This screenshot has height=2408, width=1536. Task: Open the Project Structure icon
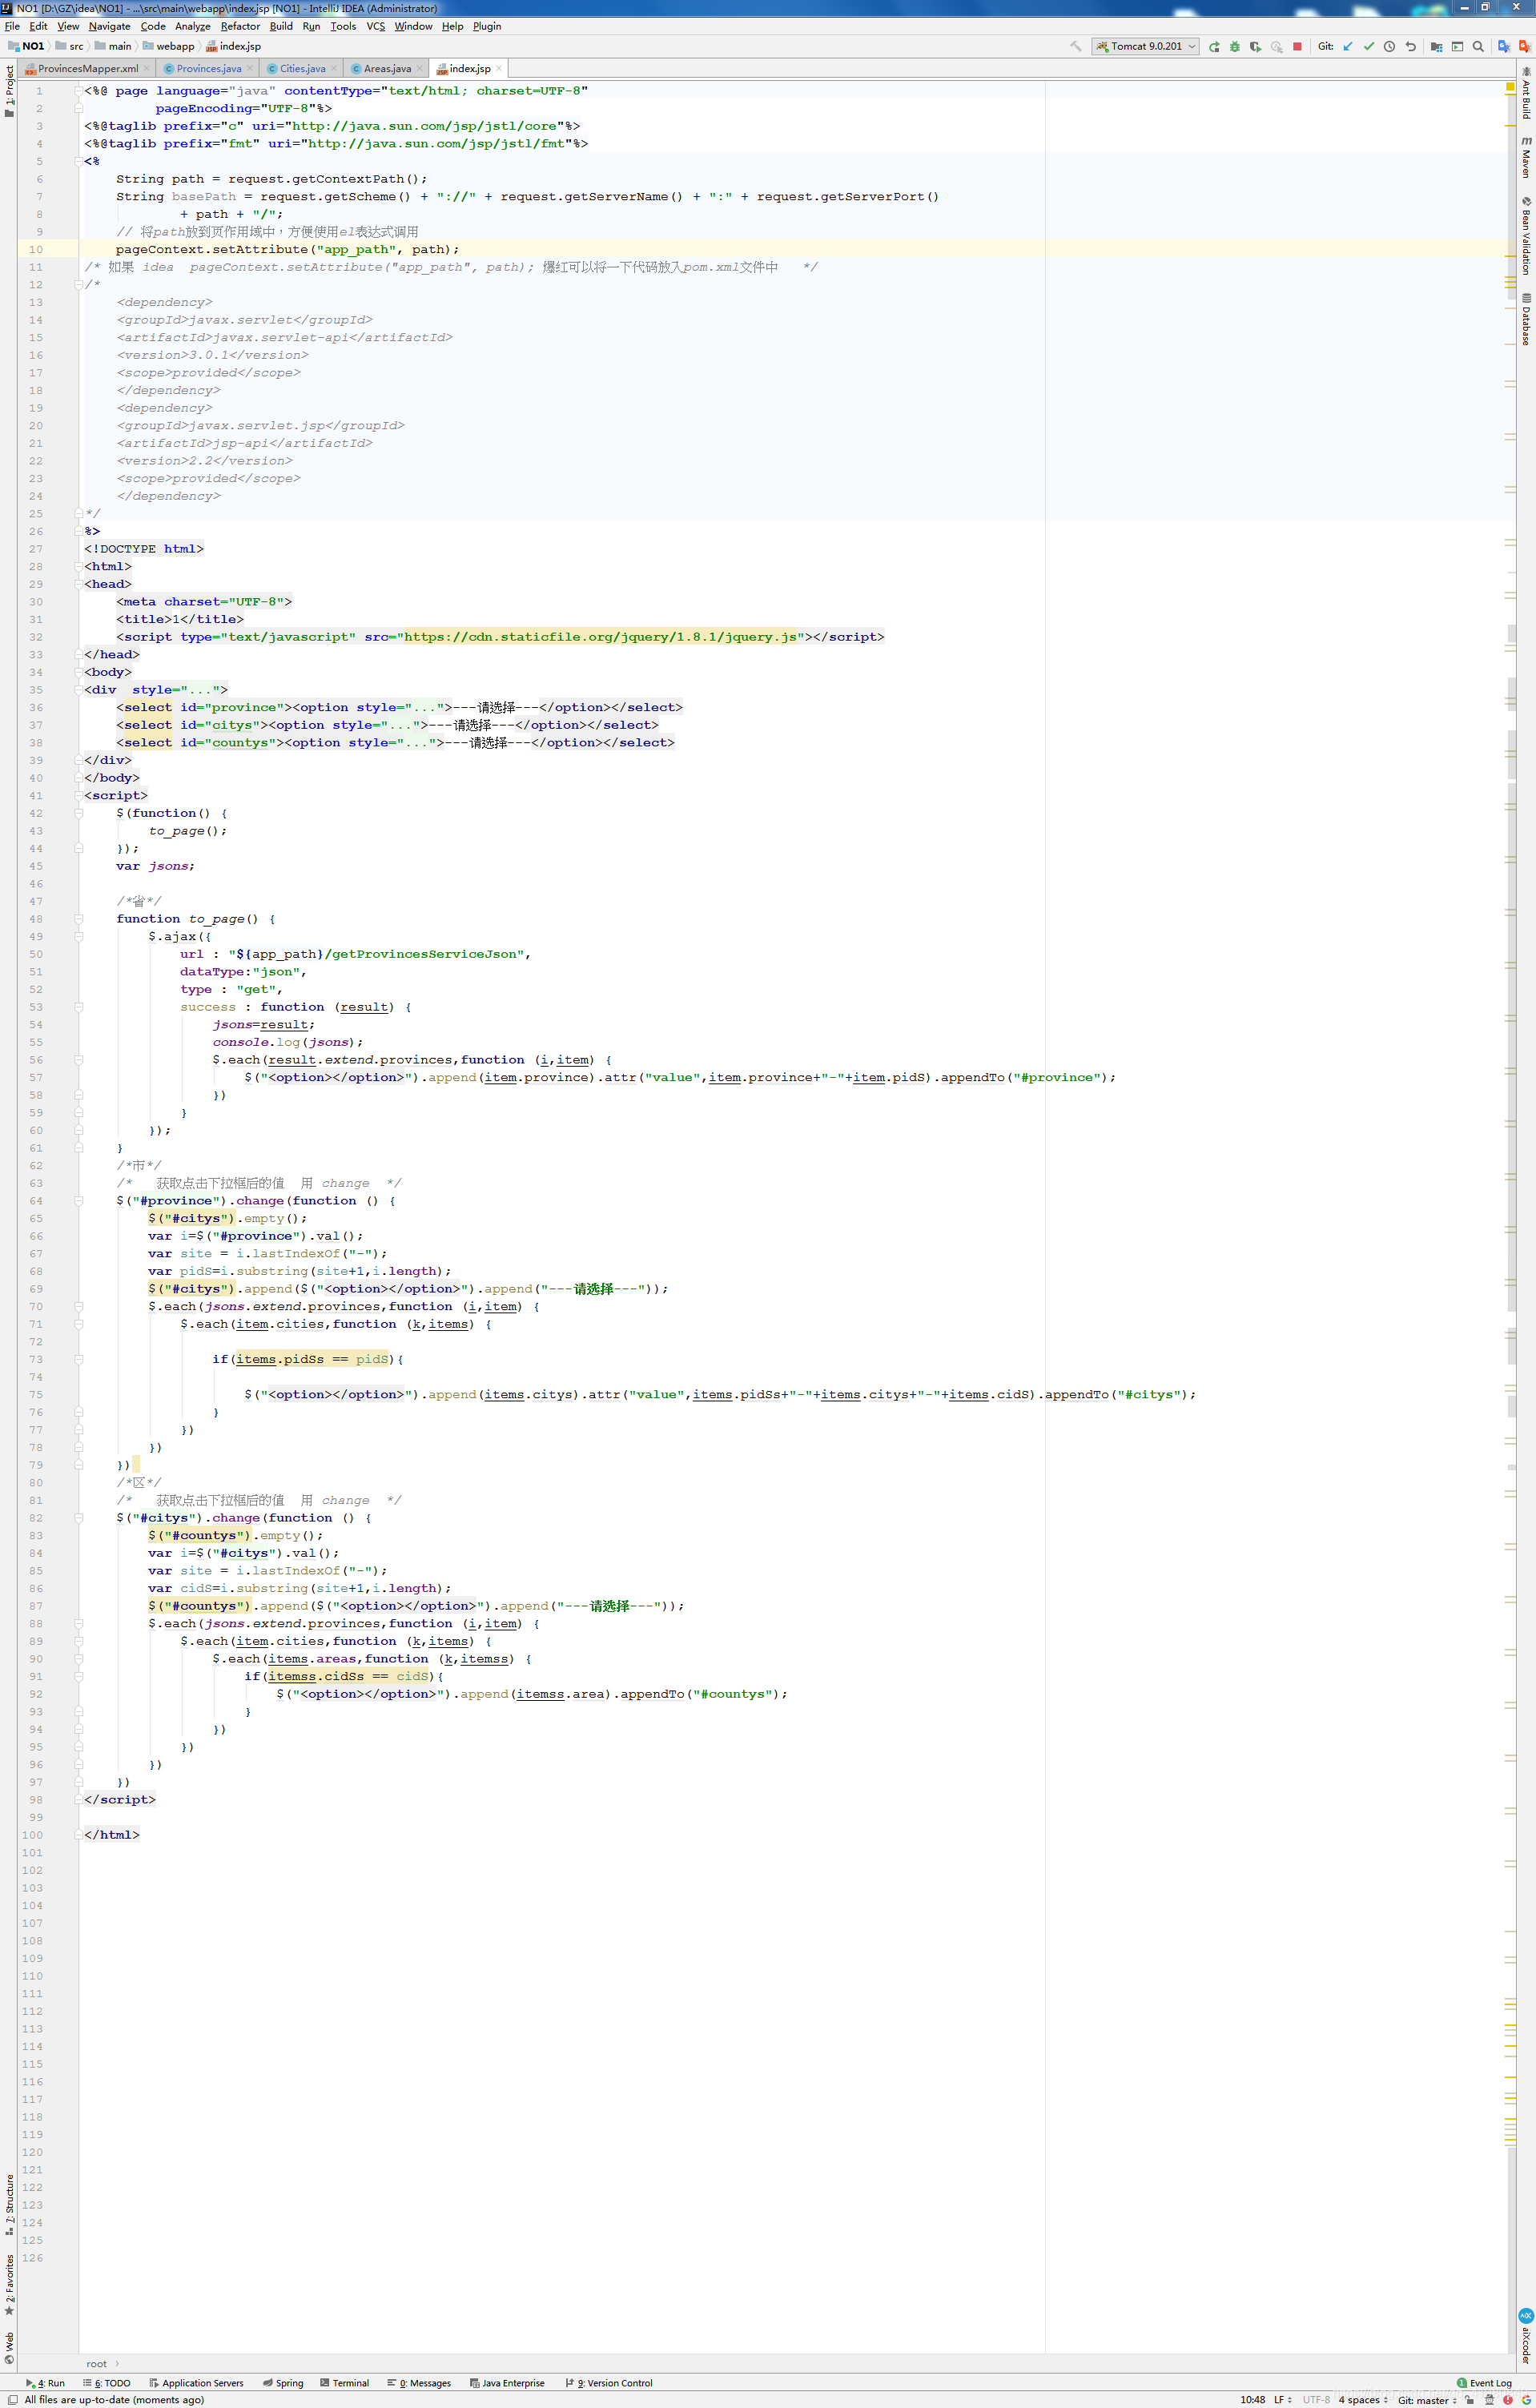click(x=1437, y=46)
